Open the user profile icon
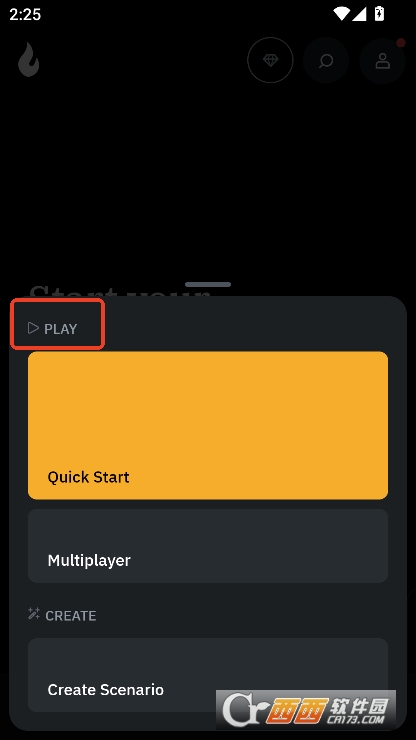The width and height of the screenshot is (416, 740). [x=382, y=61]
